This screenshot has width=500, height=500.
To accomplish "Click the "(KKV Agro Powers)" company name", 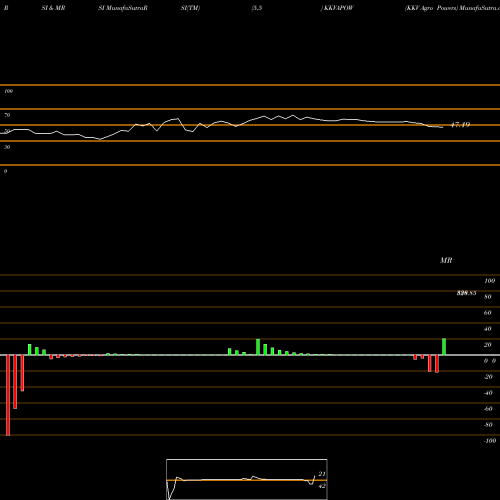I will (431, 8).
